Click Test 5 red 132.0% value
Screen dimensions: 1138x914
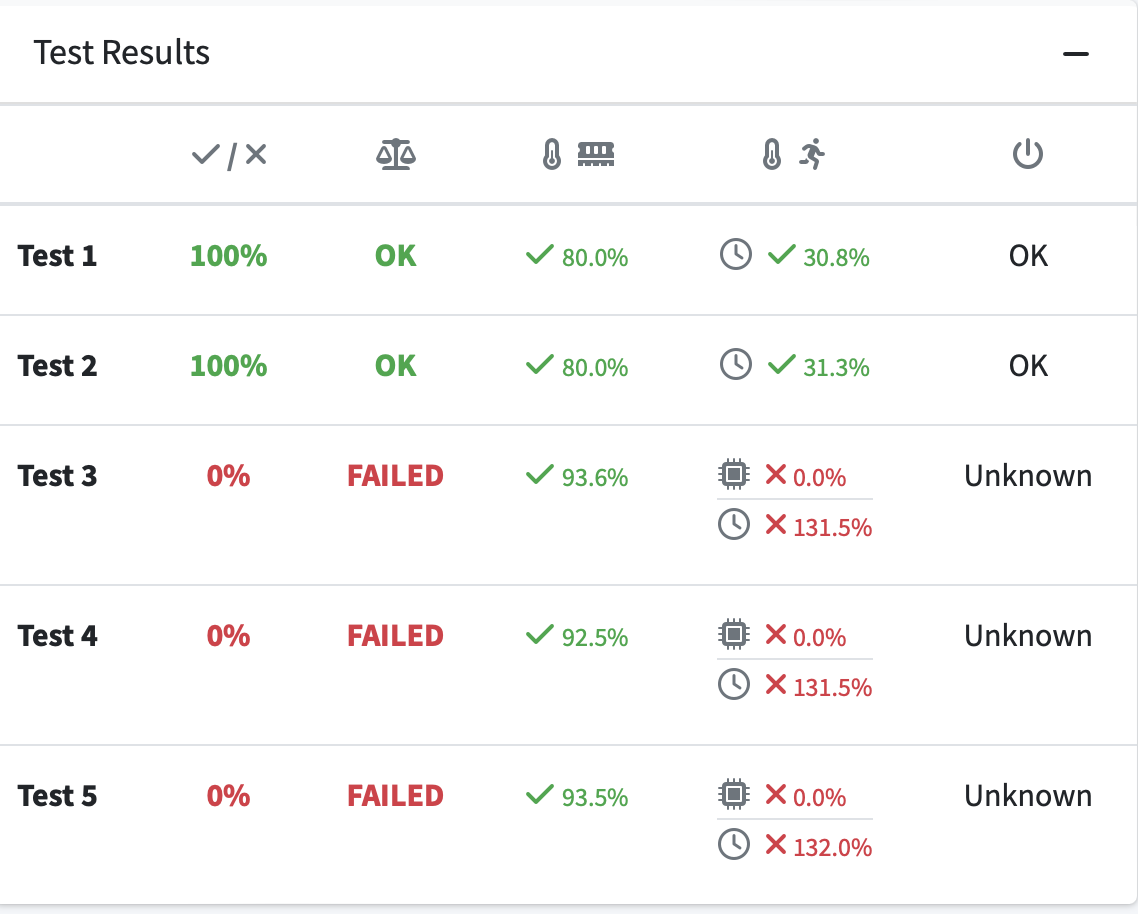pyautogui.click(x=832, y=847)
